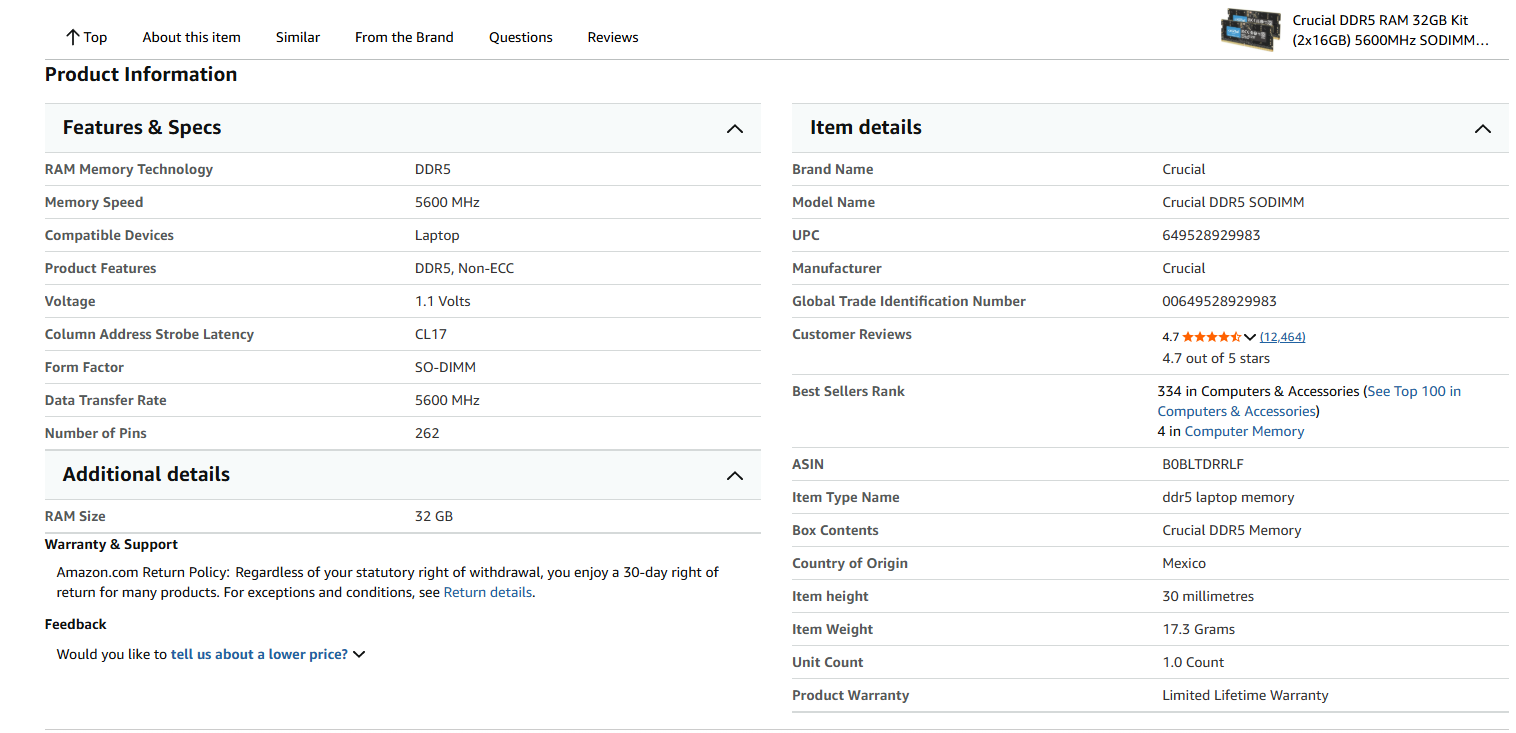The width and height of the screenshot is (1516, 733).
Task: Click tell us about a lower price
Action: pos(259,654)
